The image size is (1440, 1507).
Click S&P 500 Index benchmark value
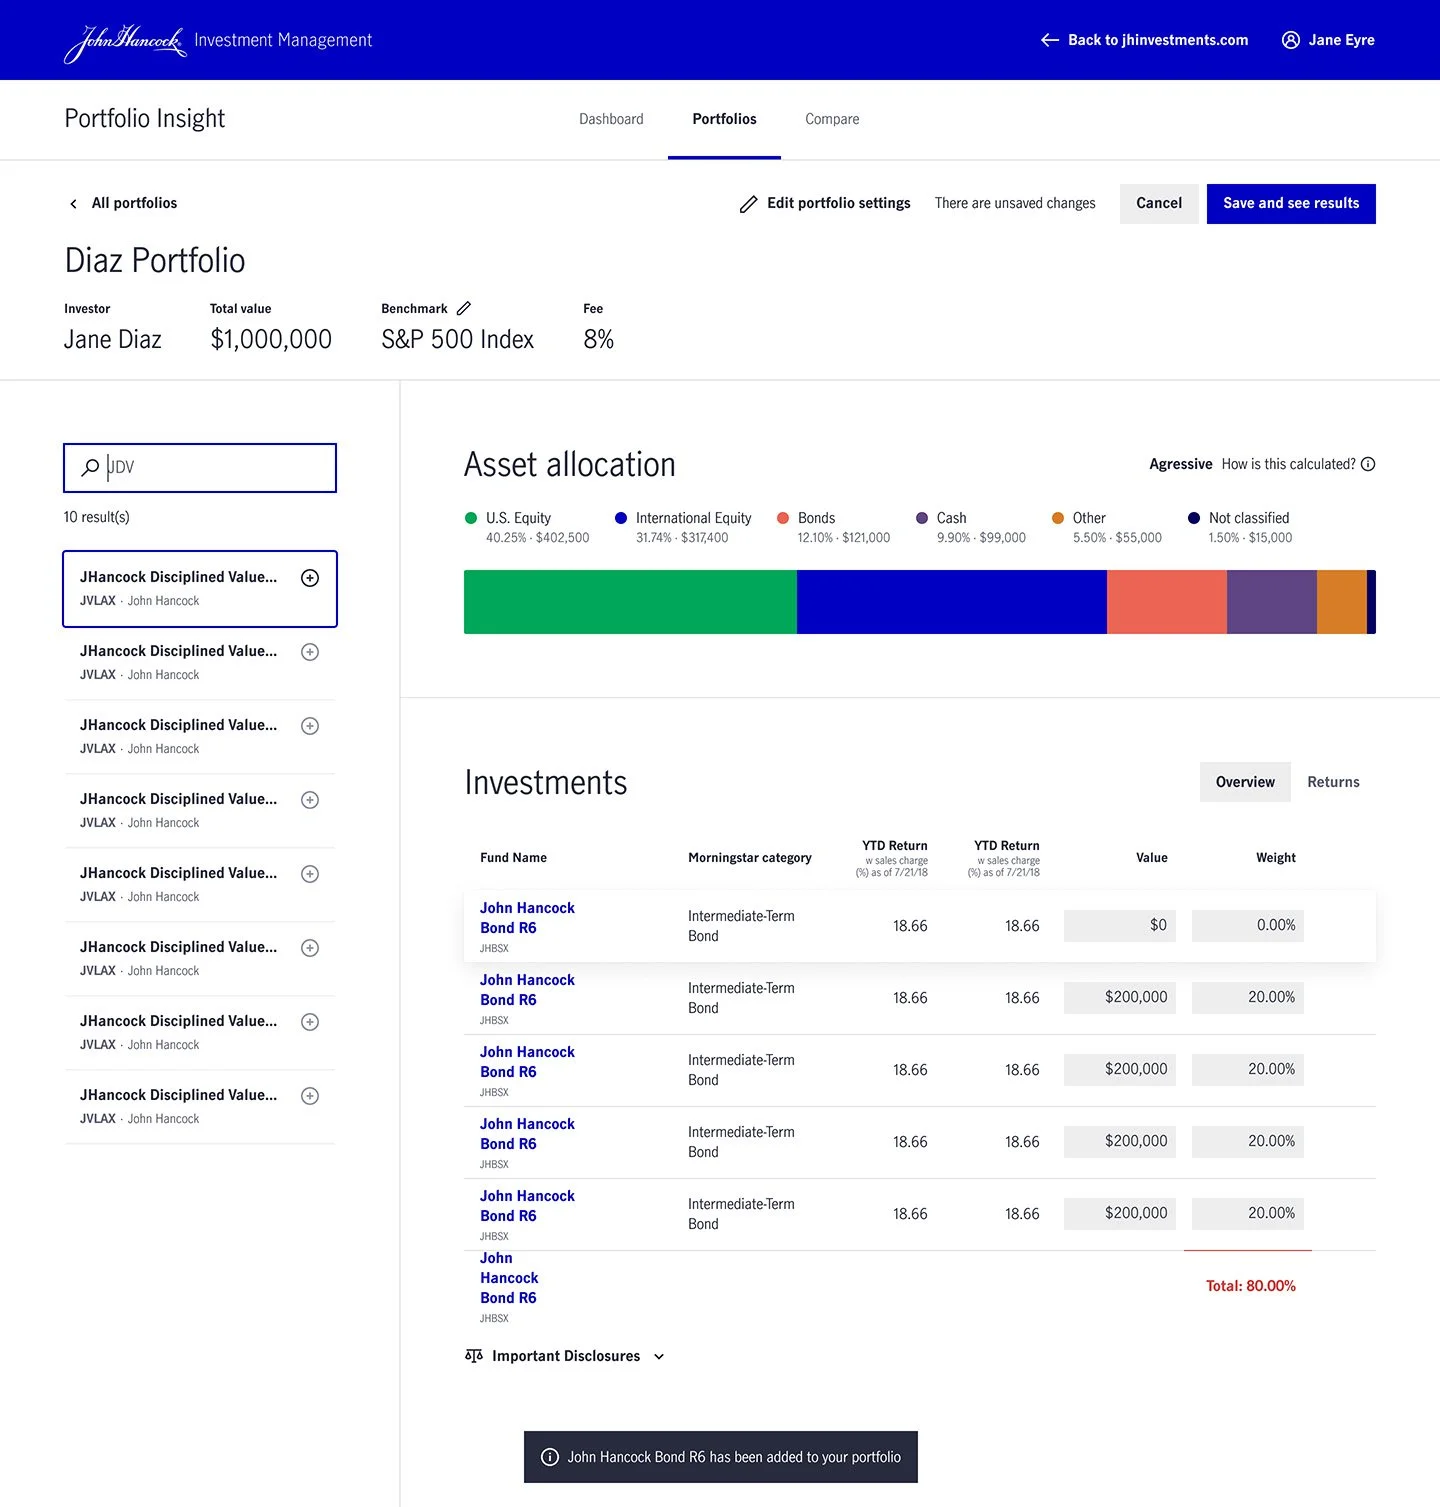coord(458,340)
